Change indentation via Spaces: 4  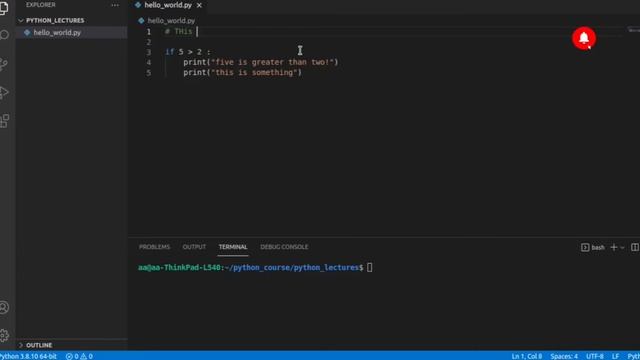(x=564, y=356)
